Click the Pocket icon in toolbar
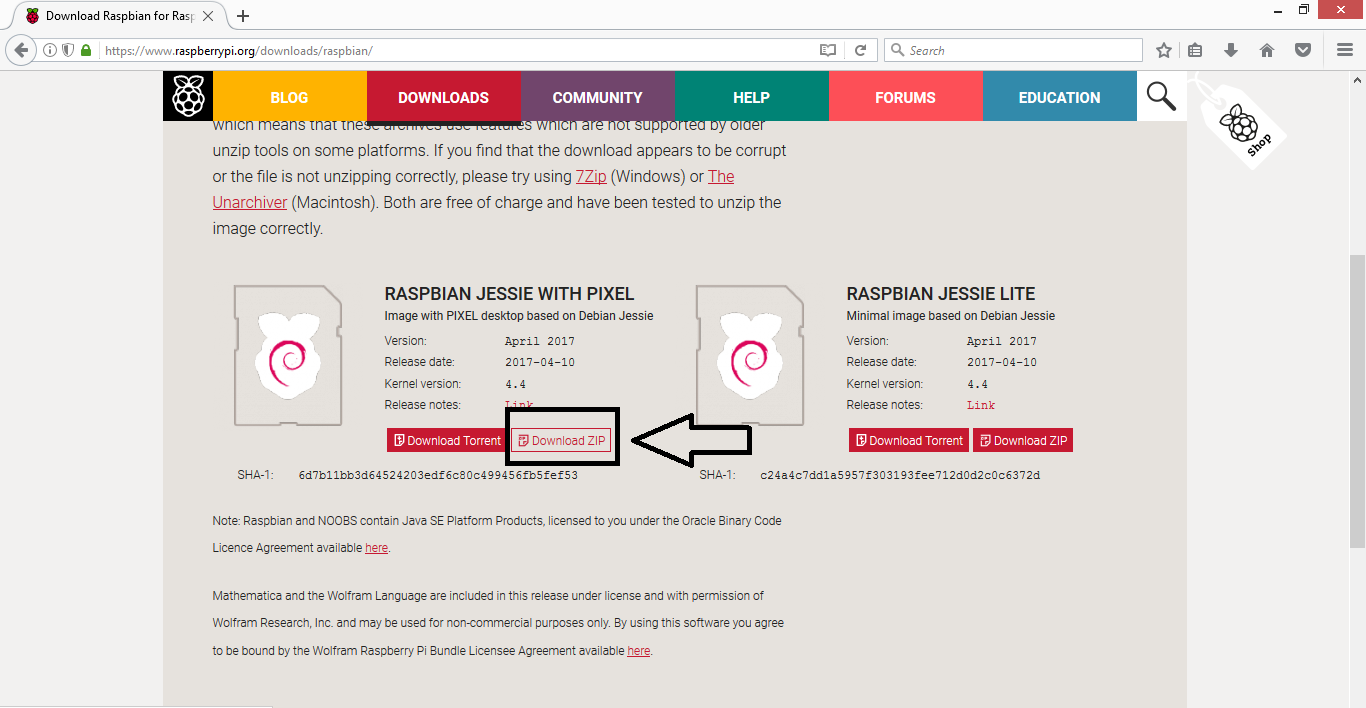This screenshot has width=1366, height=708. pyautogui.click(x=1302, y=50)
